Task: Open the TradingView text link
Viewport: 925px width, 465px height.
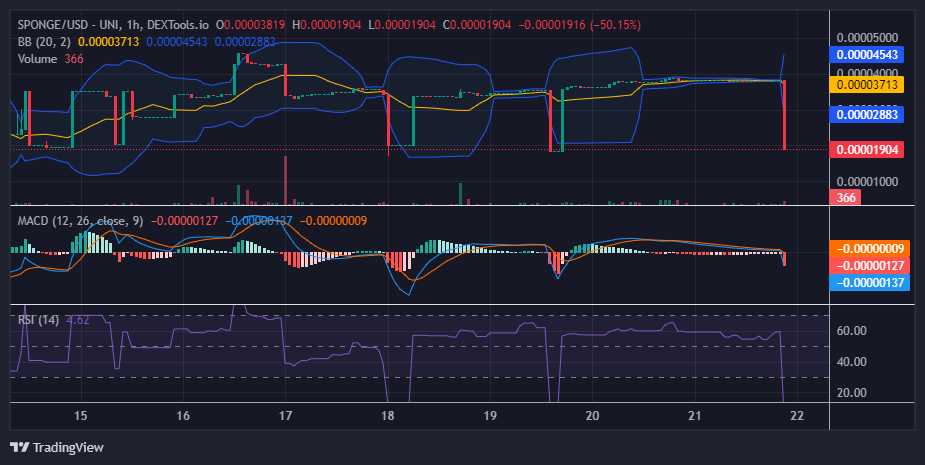Action: [68, 447]
